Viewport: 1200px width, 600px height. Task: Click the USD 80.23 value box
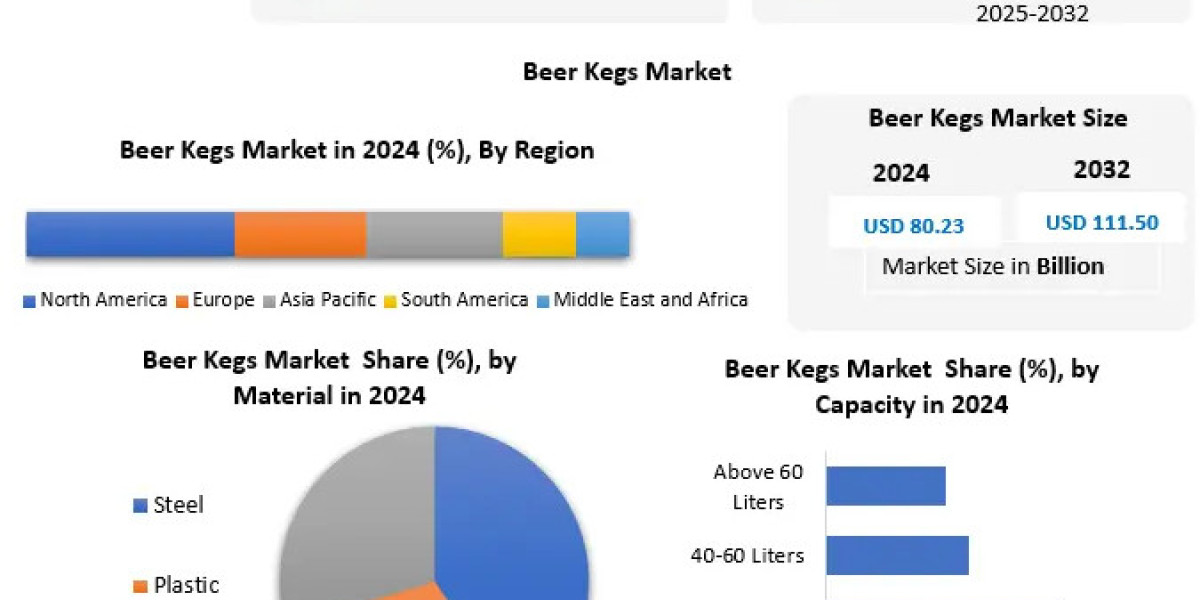[914, 222]
